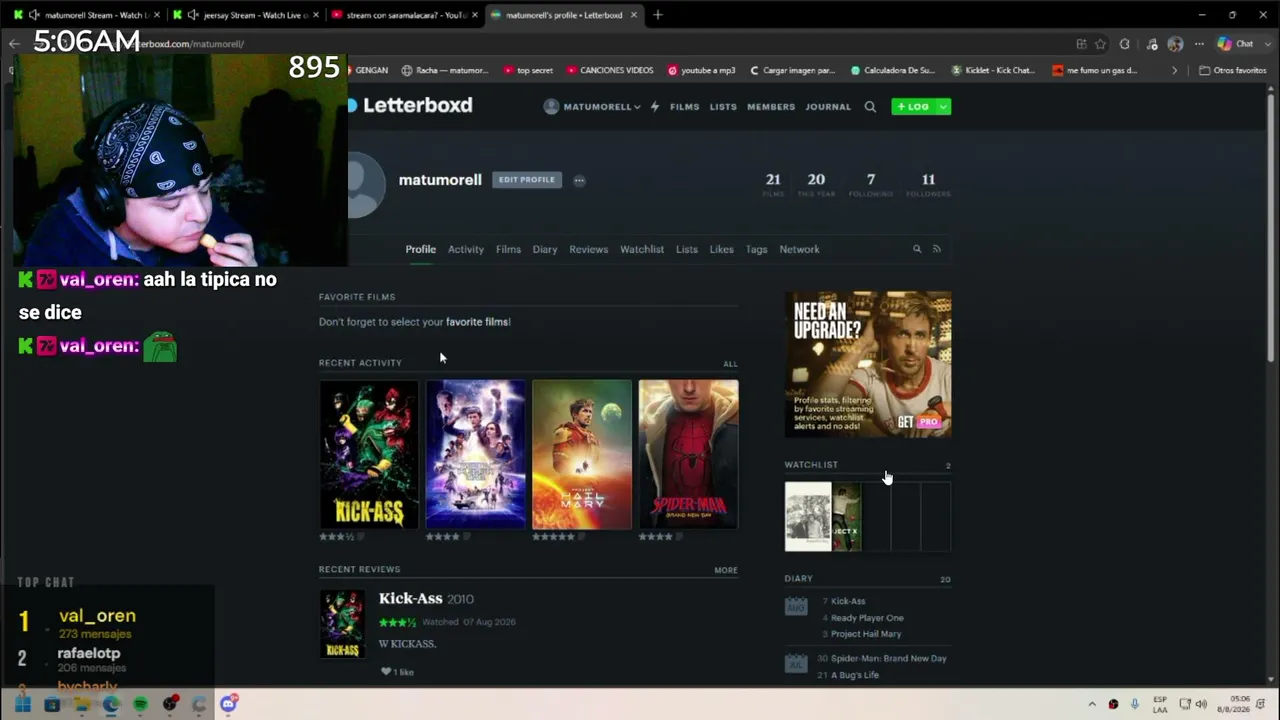This screenshot has height=720, width=1280.
Task: Open the Letterboxd search magnifier in header
Action: (870, 107)
